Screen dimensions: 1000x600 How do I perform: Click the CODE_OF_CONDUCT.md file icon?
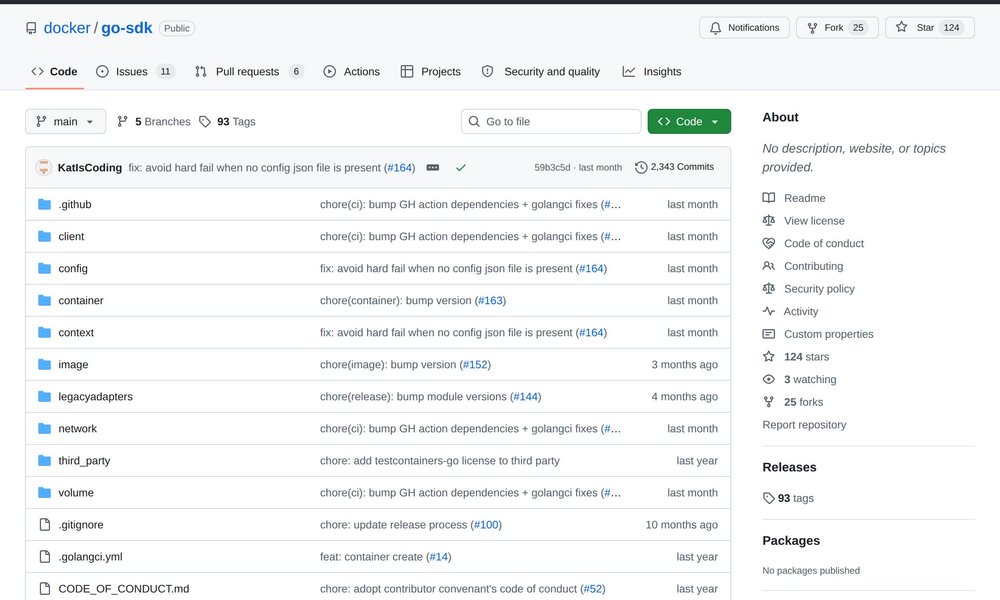(x=45, y=589)
